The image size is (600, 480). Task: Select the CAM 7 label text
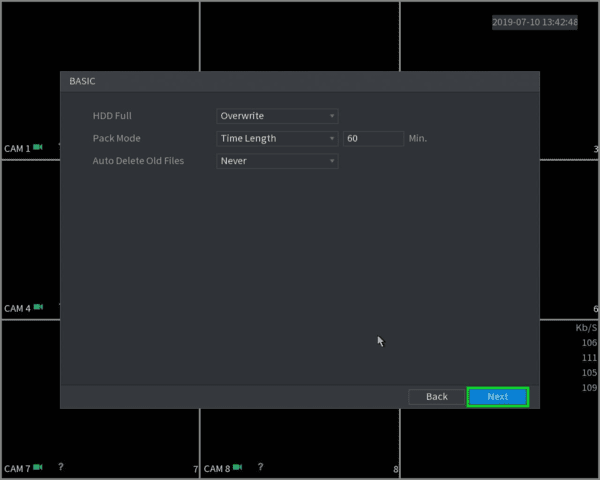(17, 469)
